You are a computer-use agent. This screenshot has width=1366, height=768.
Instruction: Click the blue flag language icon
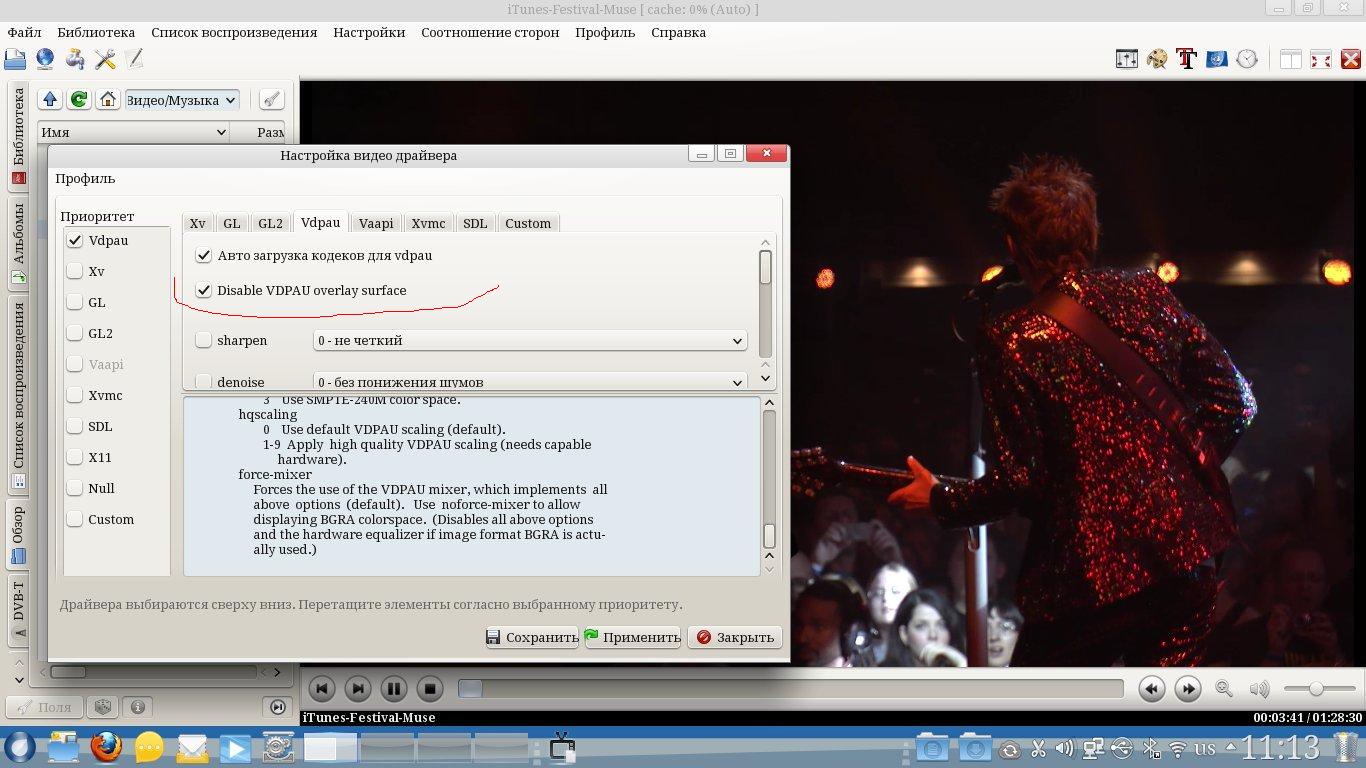pos(1217,59)
